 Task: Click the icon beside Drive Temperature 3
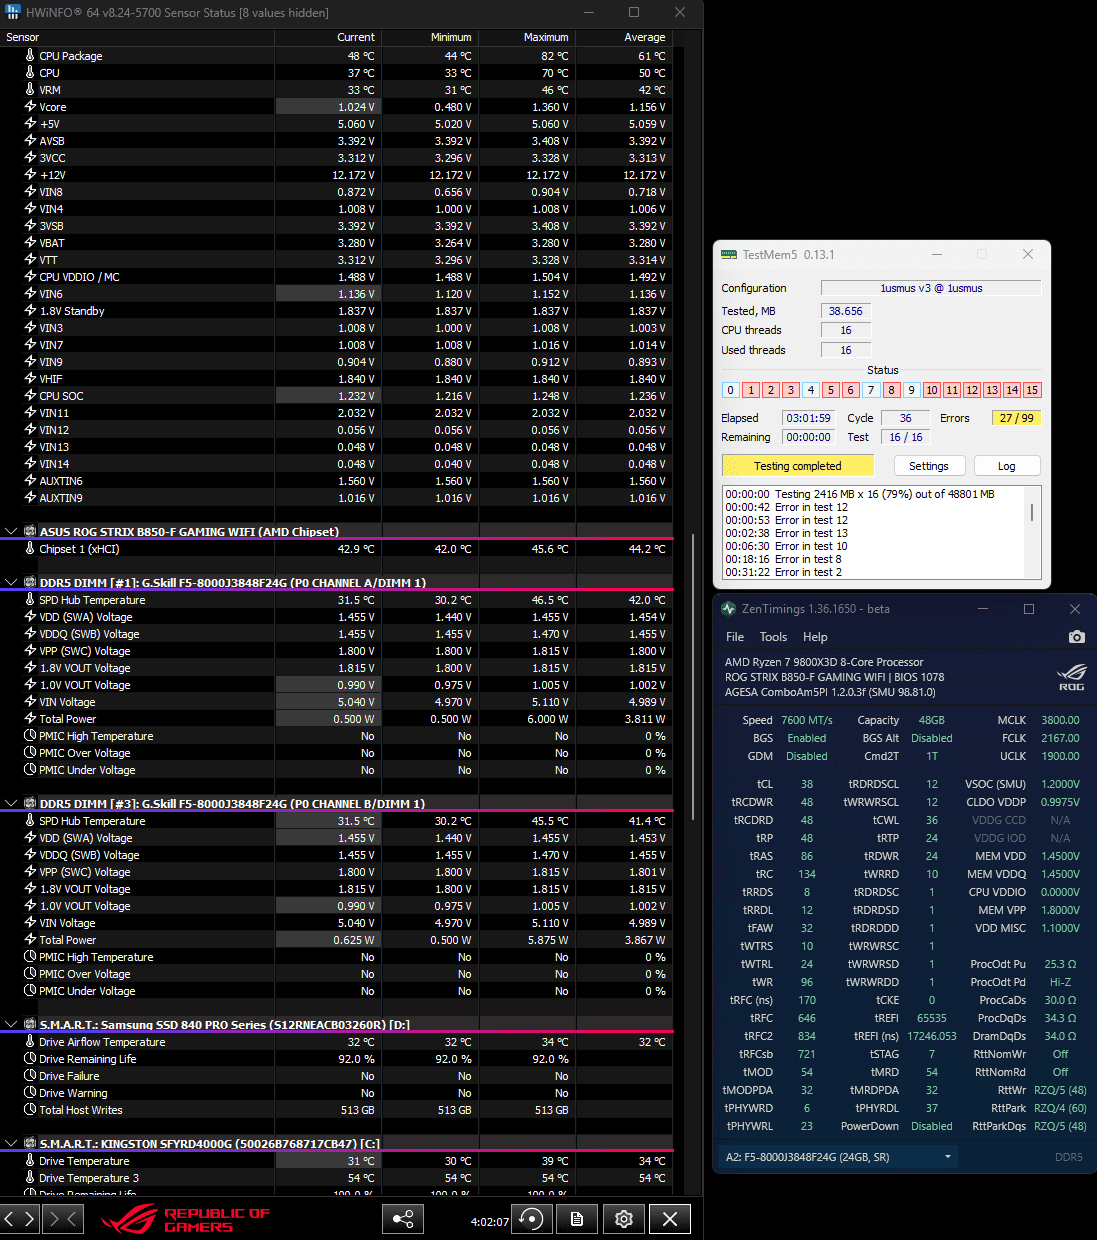point(30,1178)
